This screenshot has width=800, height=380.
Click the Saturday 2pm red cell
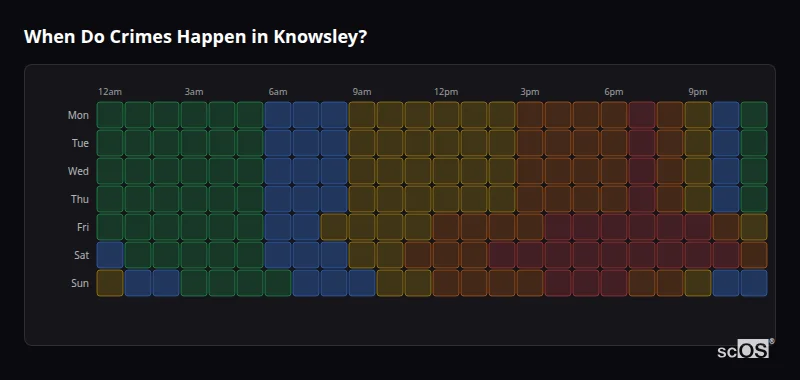click(x=502, y=255)
